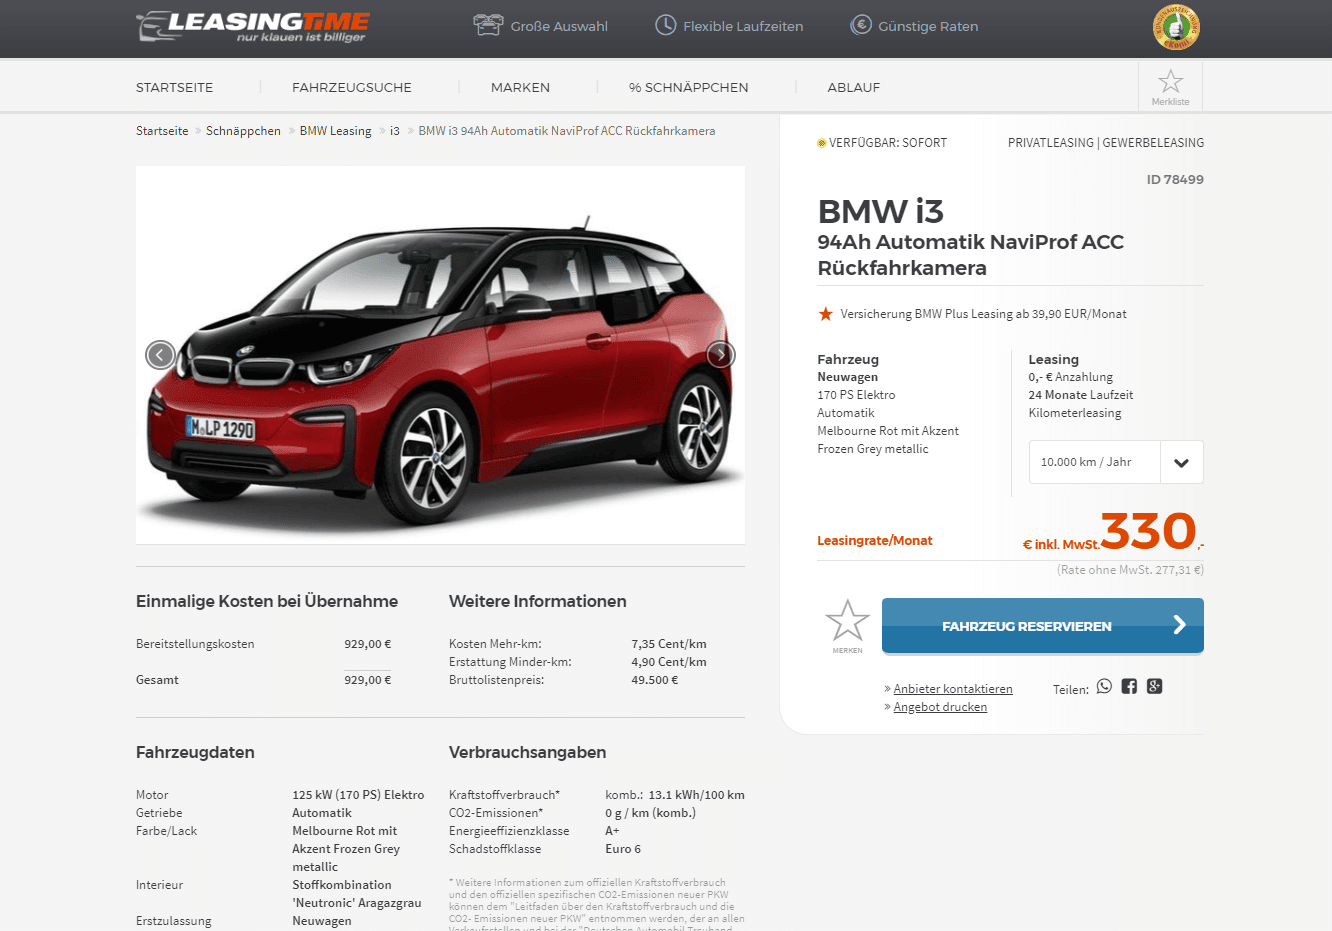The image size is (1332, 931).
Task: Click the Angebot drucken link
Action: (940, 707)
